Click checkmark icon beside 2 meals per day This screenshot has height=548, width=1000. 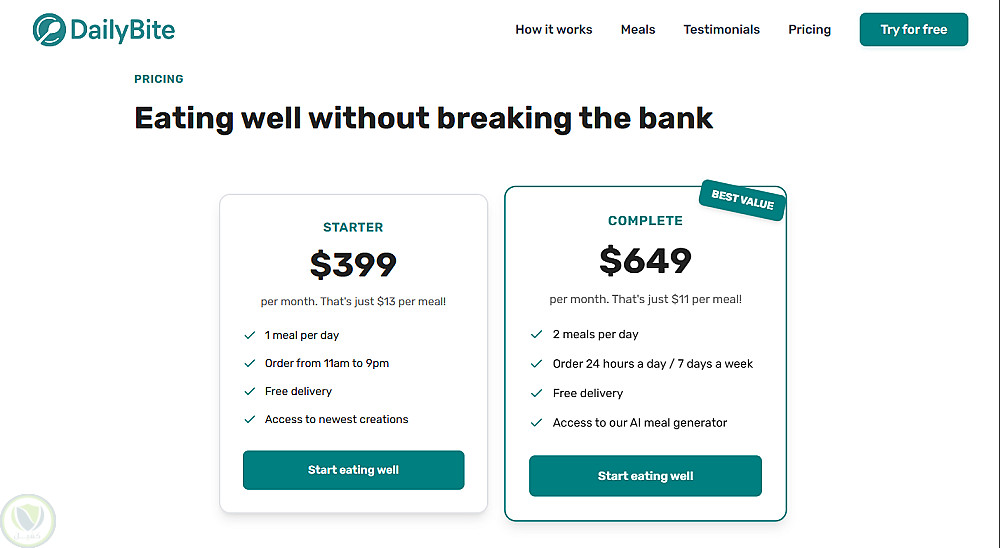[537, 334]
